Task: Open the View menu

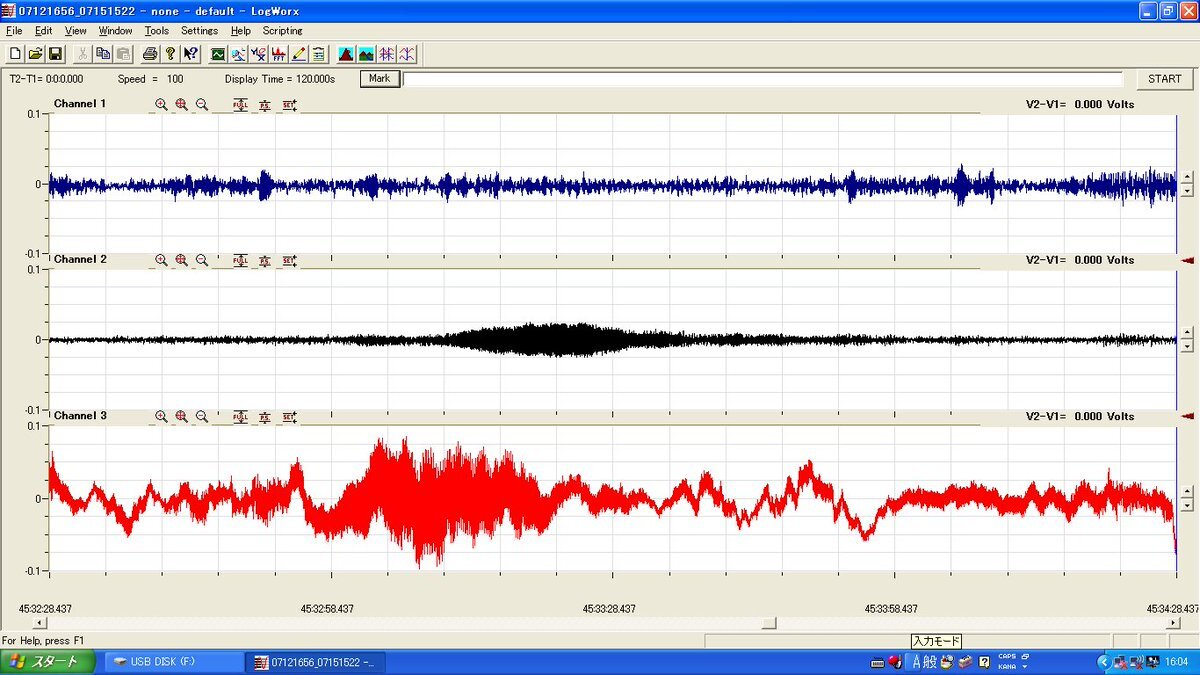Action: pyautogui.click(x=76, y=31)
